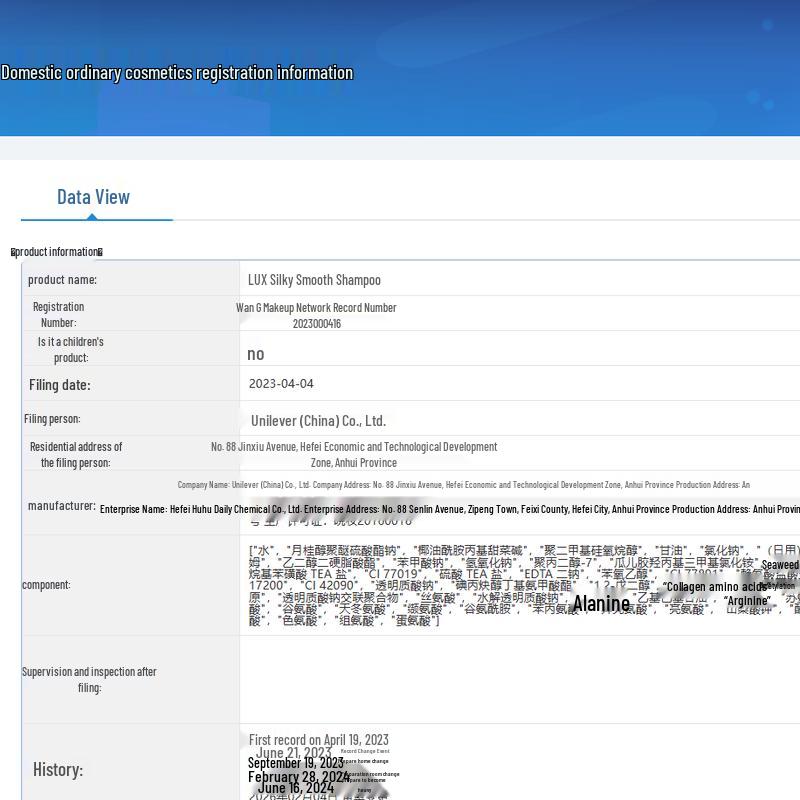The image size is (800, 800).
Task: Click the "Supervision and inspection after filing:" label
Action: 89,680
